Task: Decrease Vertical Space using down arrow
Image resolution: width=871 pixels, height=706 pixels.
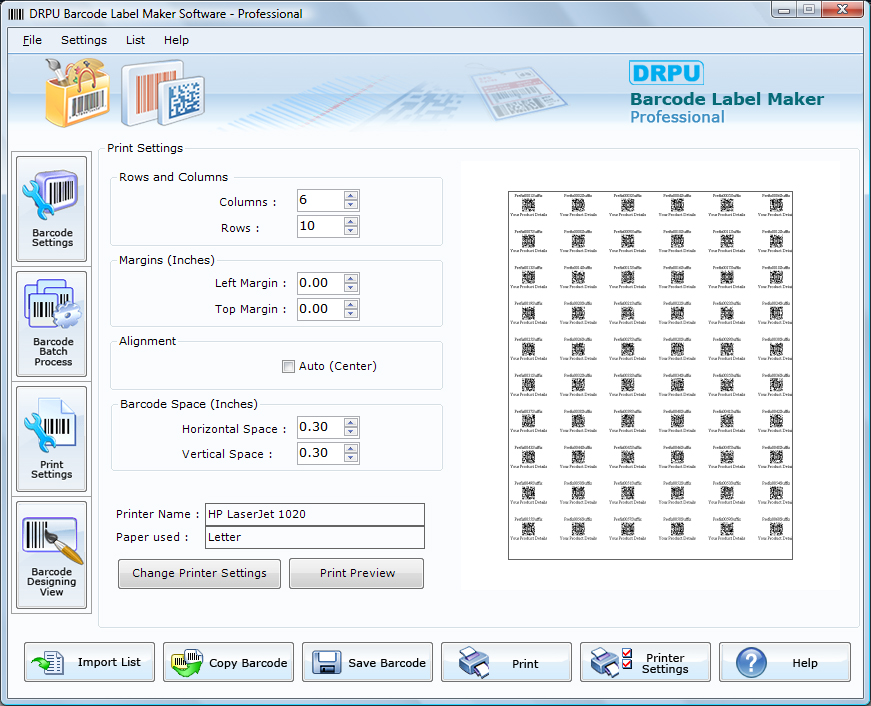Action: click(350, 459)
